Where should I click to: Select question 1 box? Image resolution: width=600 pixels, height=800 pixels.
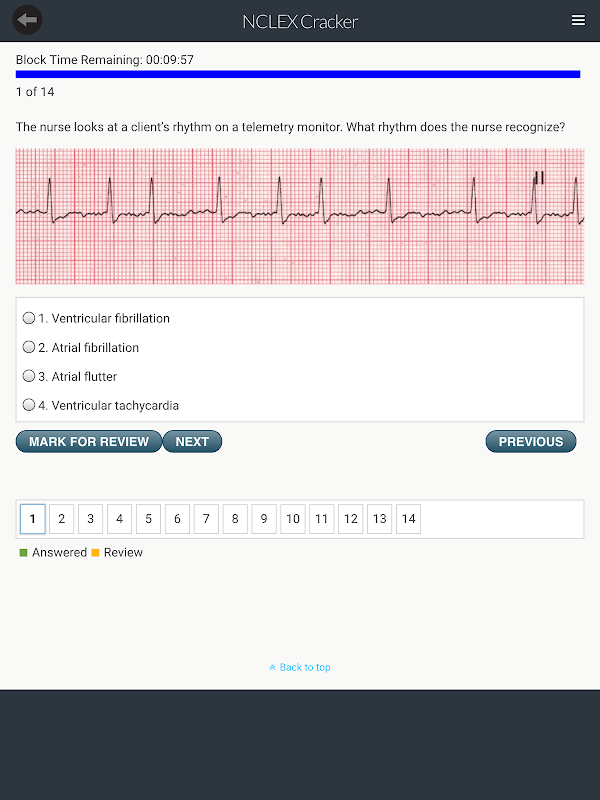pos(32,519)
